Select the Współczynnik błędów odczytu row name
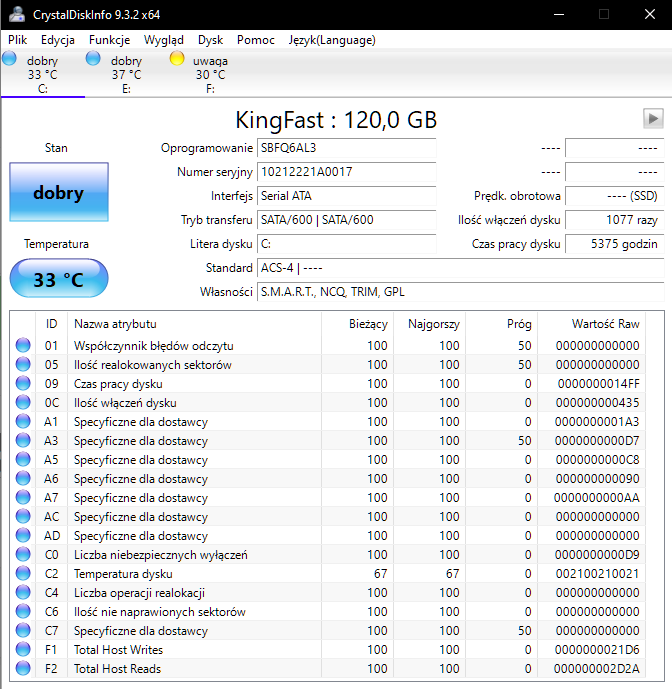Screen dimensions: 672x689 tap(153, 346)
